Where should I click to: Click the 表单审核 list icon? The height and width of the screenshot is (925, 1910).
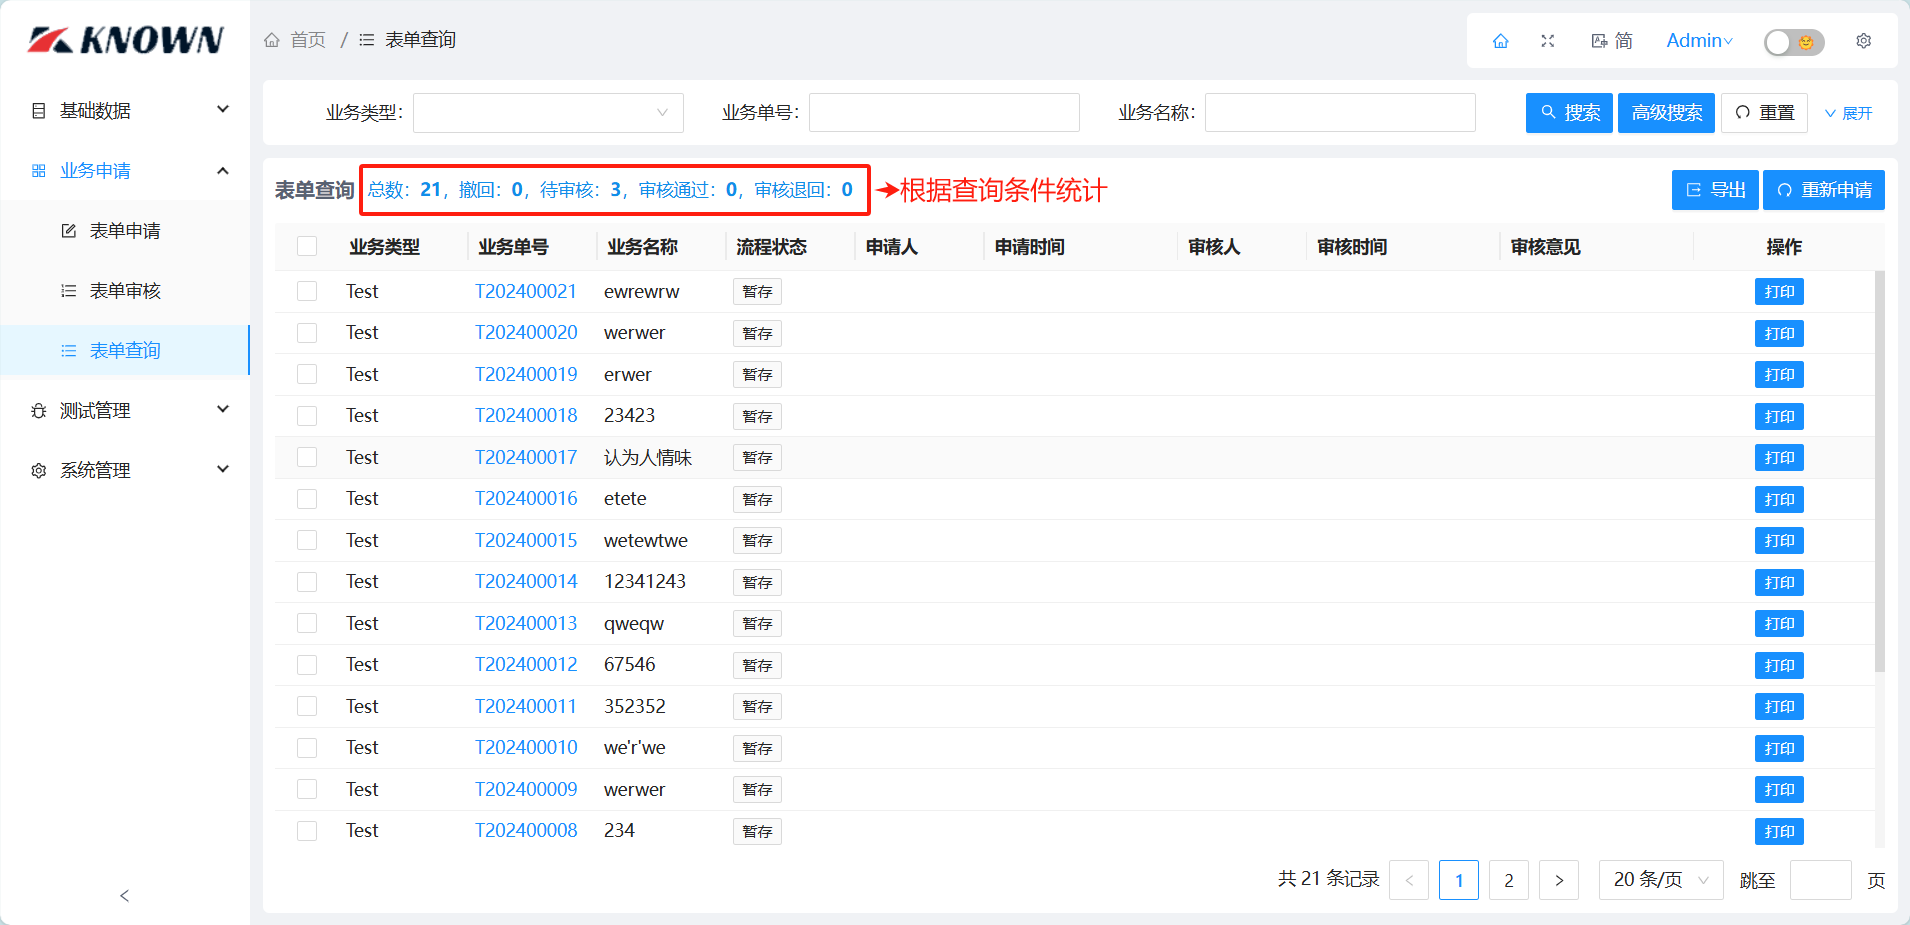tap(69, 290)
